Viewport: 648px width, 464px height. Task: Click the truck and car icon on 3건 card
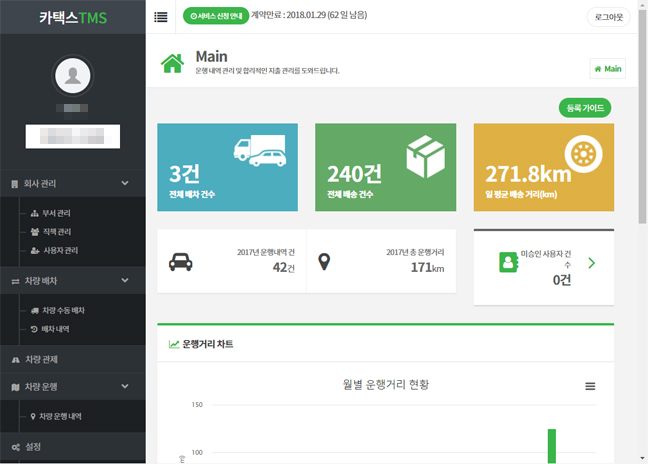pyautogui.click(x=260, y=151)
